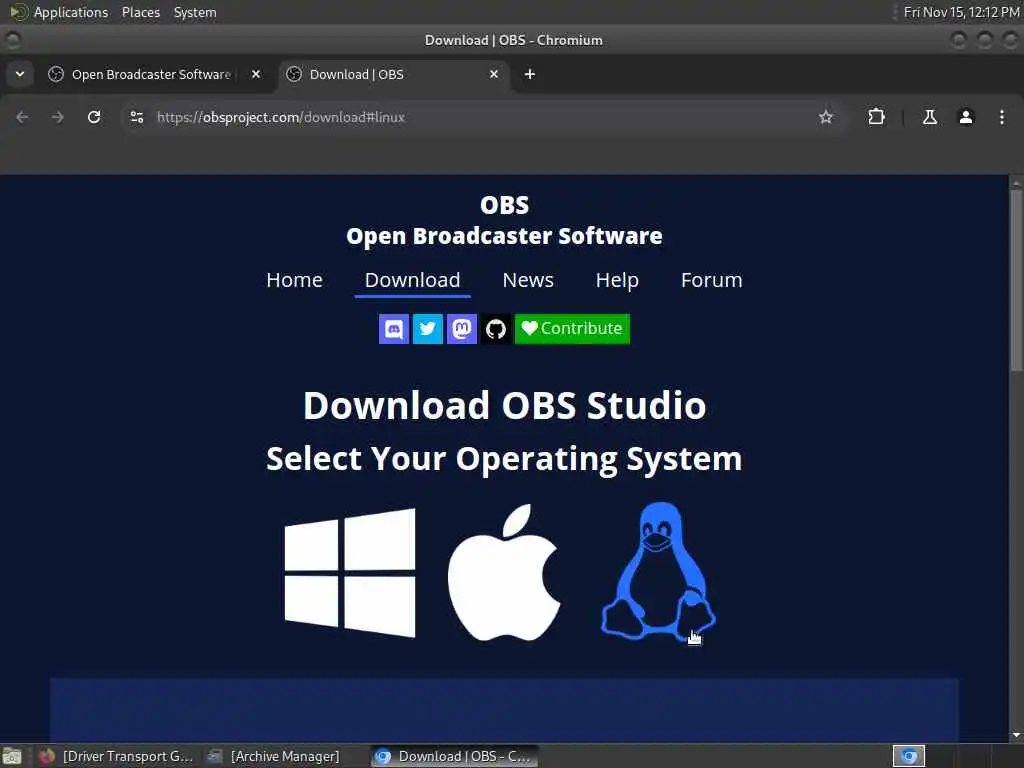Open the OBS GitHub link icon
The height and width of the screenshot is (768, 1024).
[496, 328]
